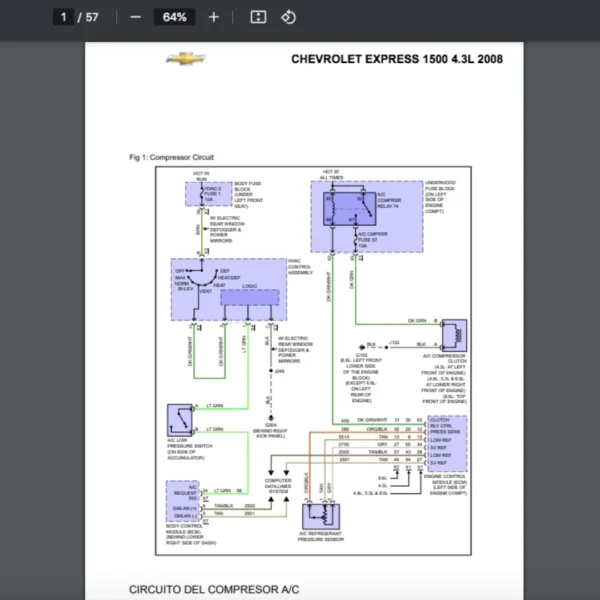Rotate the document counterclockwise
The height and width of the screenshot is (600, 600).
click(288, 17)
